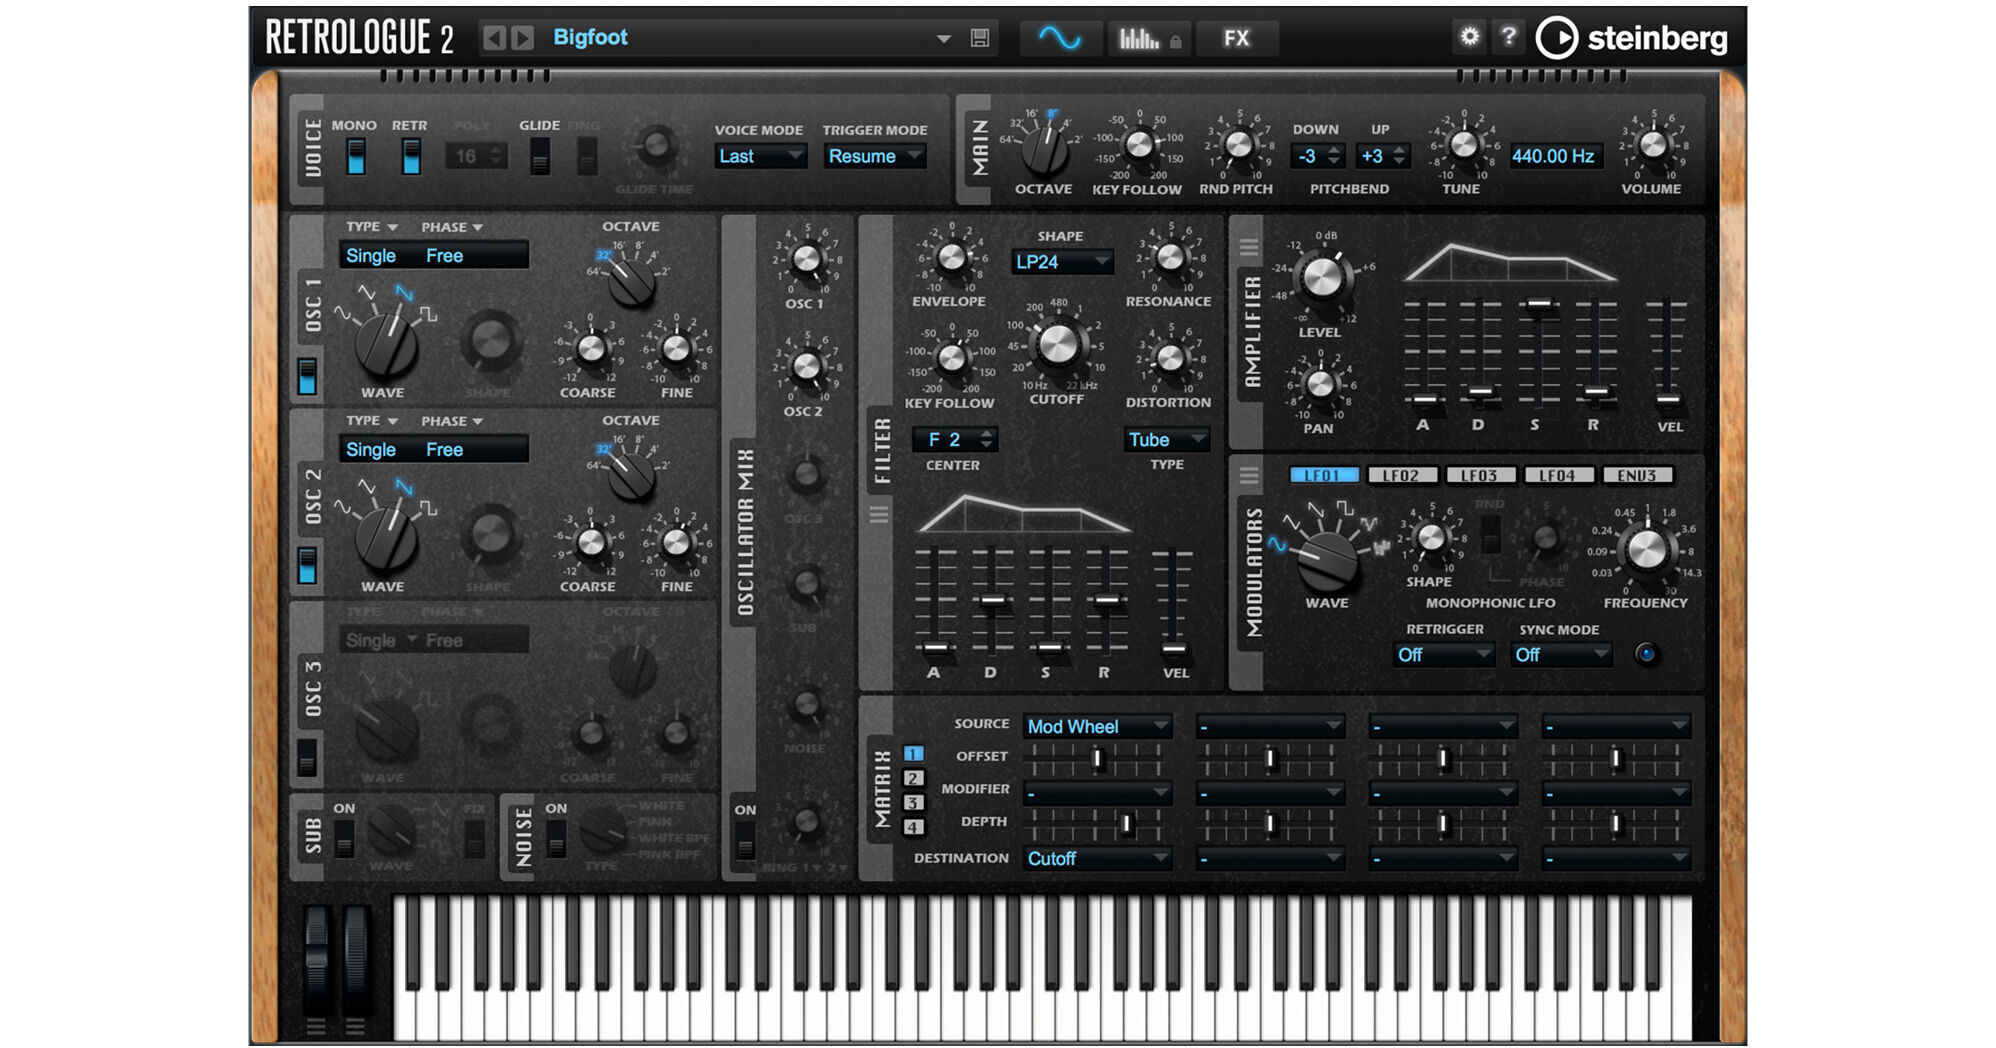Click the OSC 1 Wave selector knob

click(x=386, y=345)
